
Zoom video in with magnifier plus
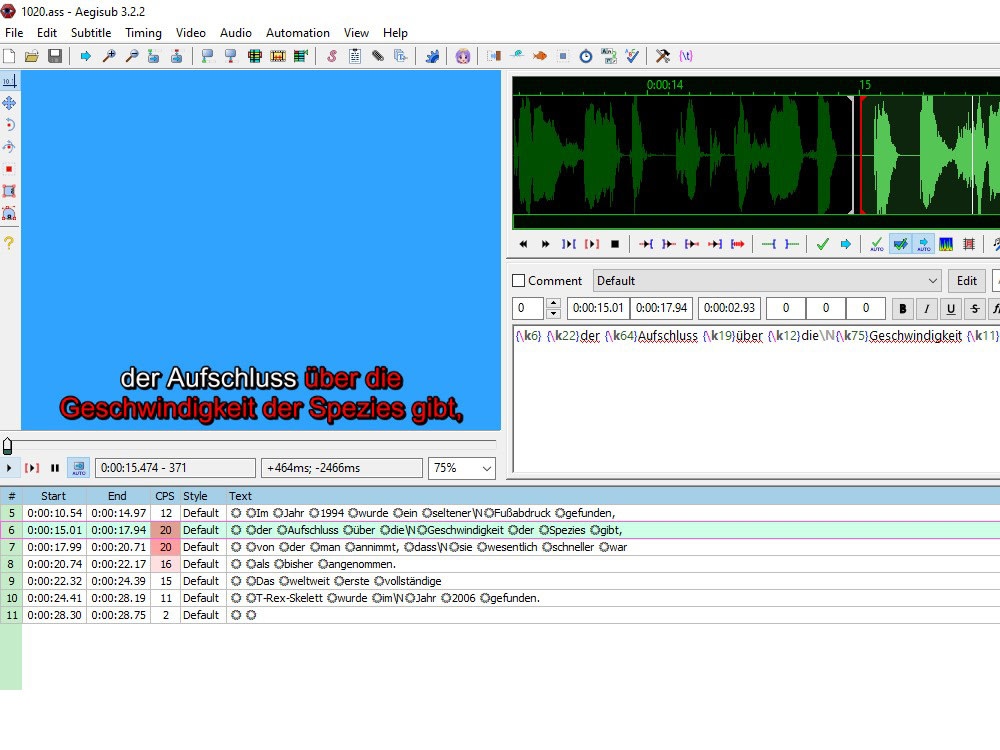[108, 56]
